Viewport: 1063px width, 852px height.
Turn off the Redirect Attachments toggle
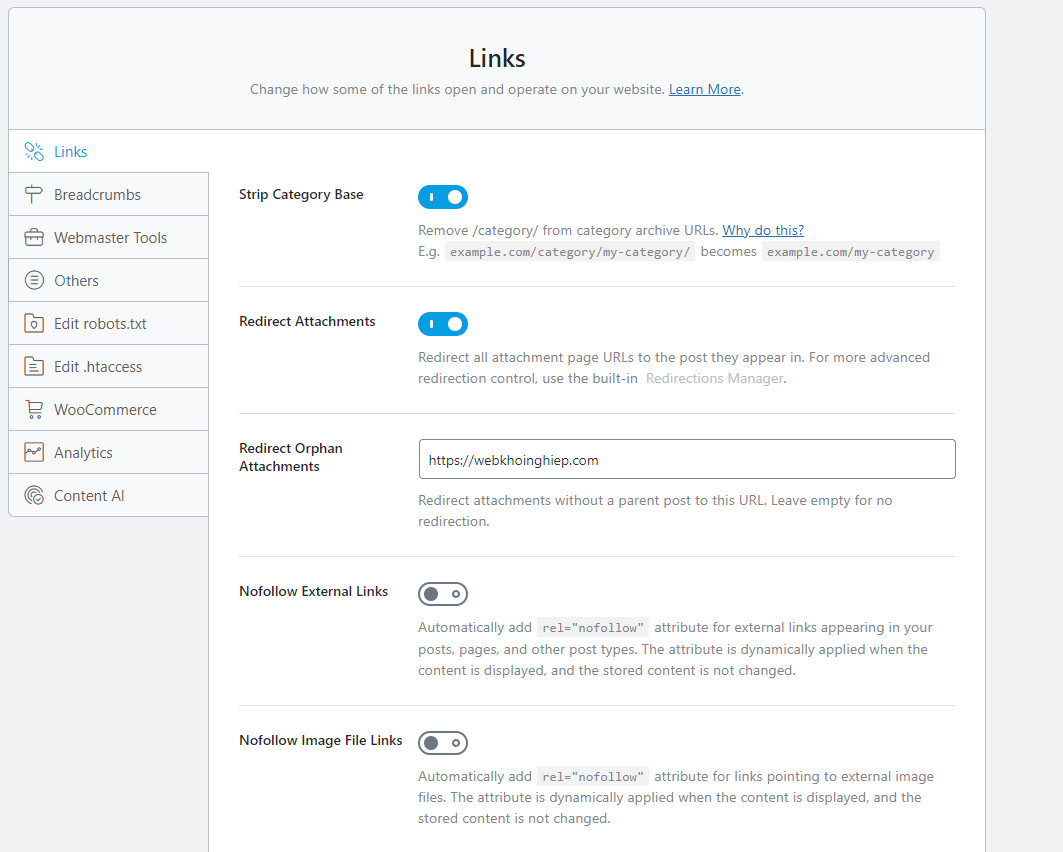coord(442,324)
